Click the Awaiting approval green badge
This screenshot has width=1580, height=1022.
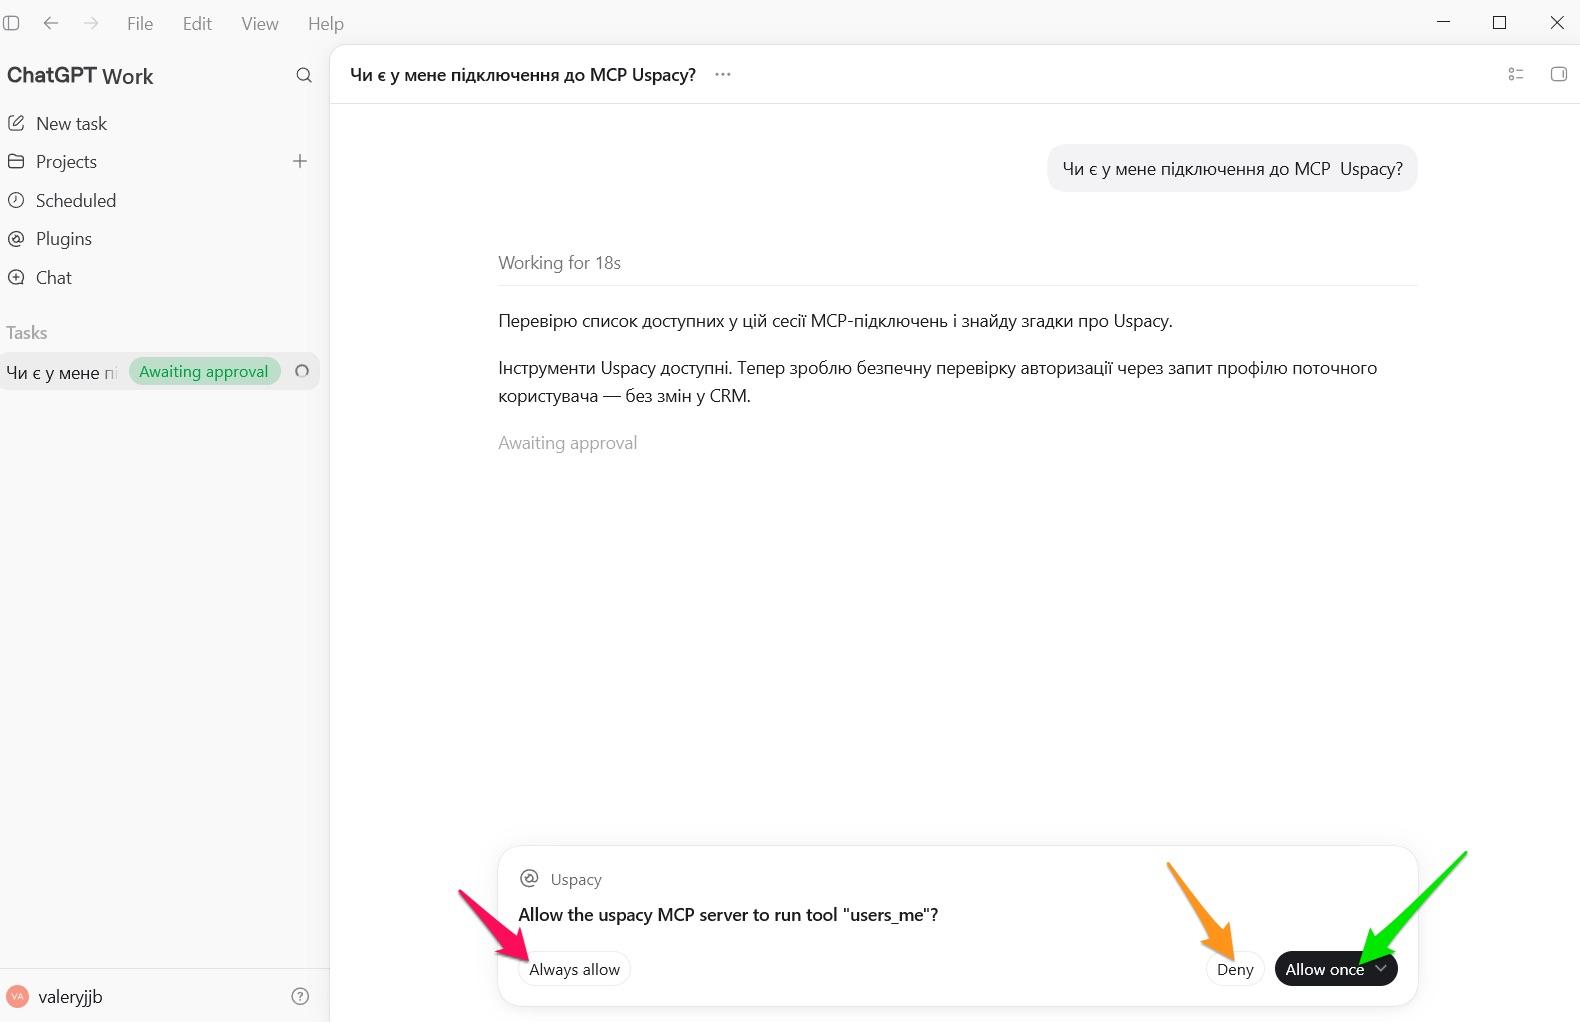pyautogui.click(x=204, y=372)
